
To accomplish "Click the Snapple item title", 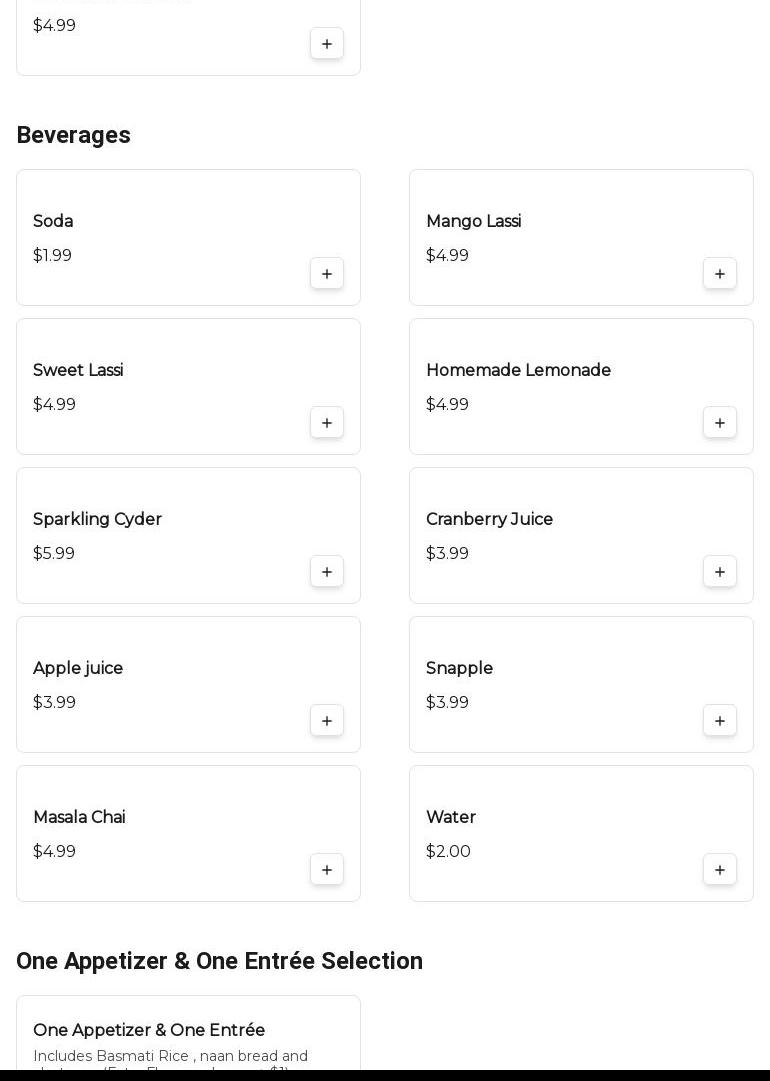I will [x=459, y=669].
